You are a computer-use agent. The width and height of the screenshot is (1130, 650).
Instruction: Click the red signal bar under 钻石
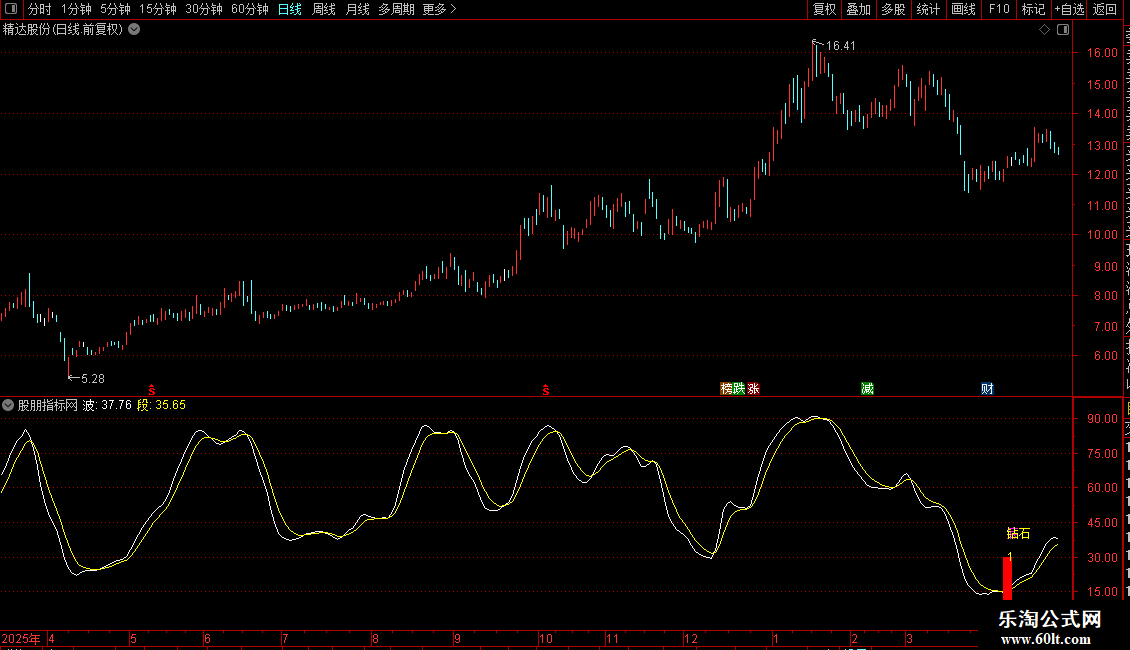[x=1007, y=578]
